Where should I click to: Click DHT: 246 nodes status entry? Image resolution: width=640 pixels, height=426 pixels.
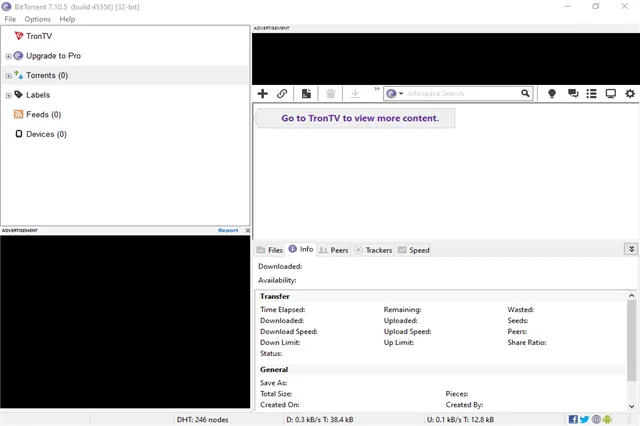[202, 419]
